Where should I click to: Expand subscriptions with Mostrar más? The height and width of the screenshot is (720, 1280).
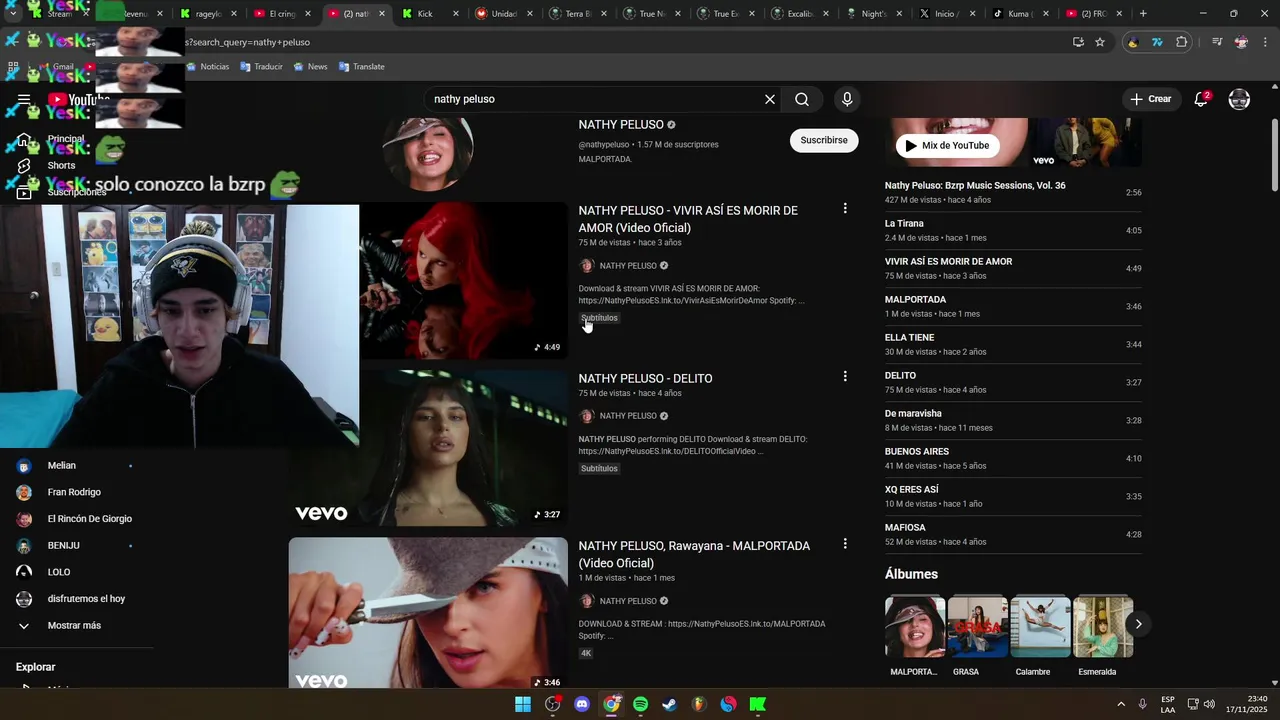tap(74, 625)
